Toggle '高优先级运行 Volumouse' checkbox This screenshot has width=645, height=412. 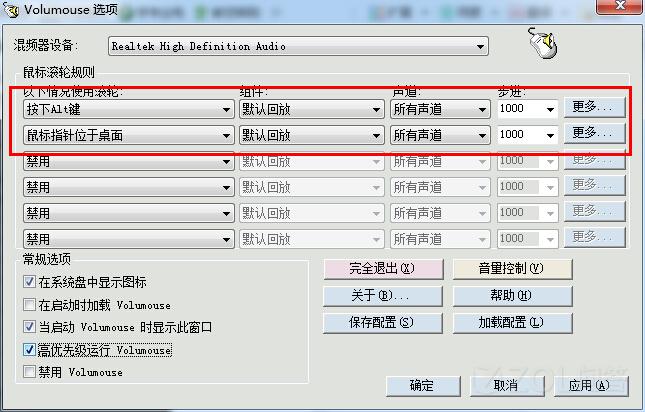[x=29, y=350]
